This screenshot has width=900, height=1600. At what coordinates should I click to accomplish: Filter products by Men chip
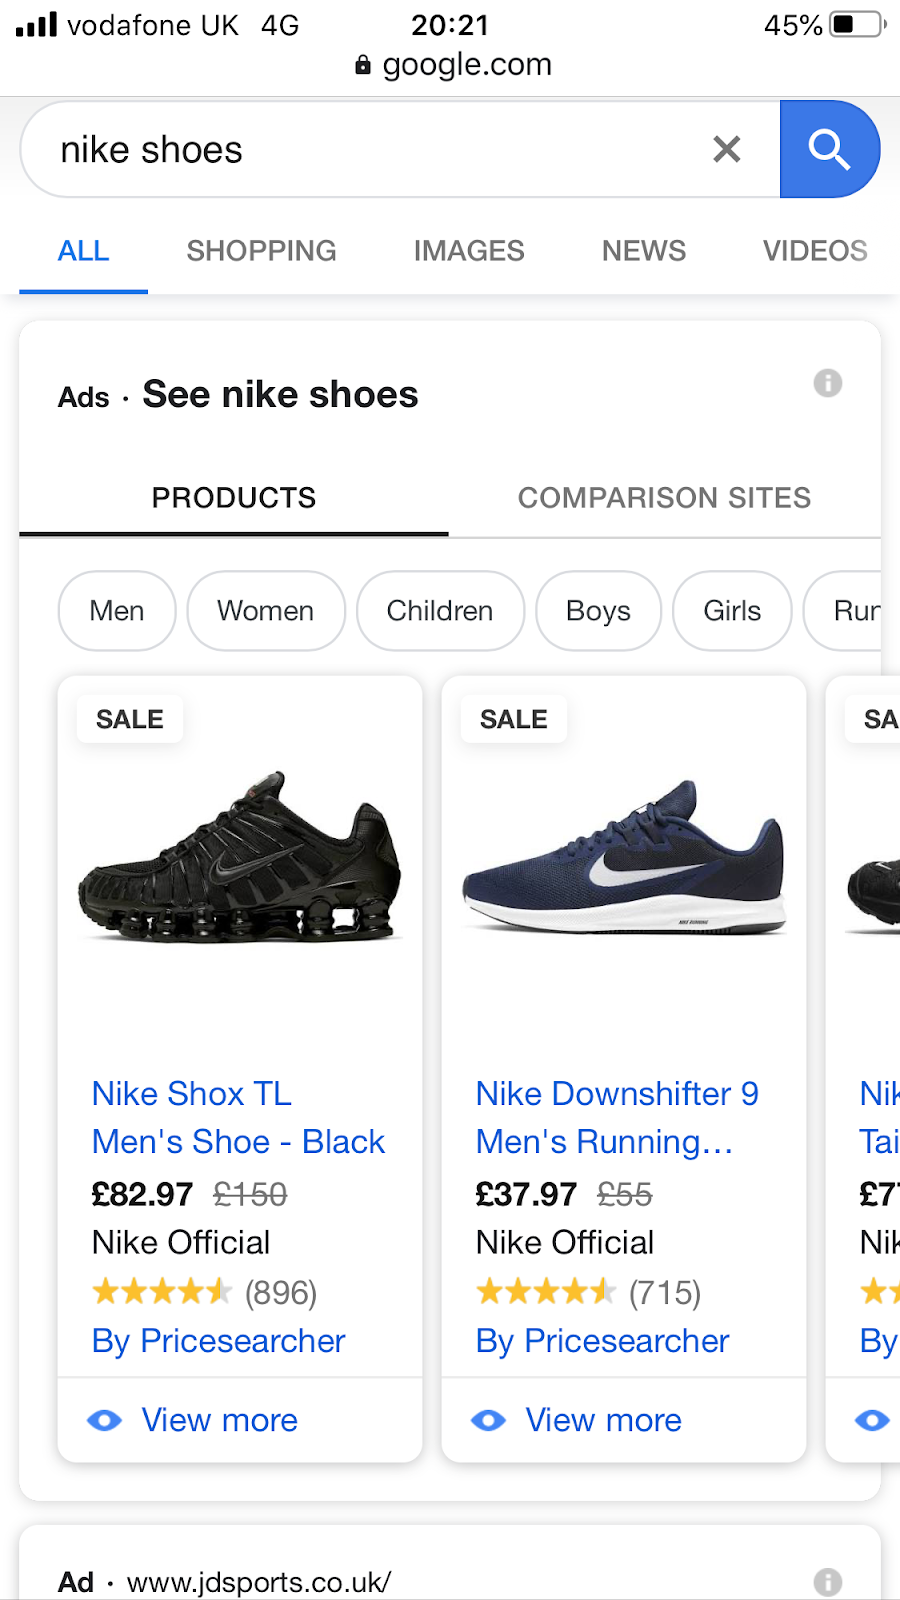click(x=117, y=611)
